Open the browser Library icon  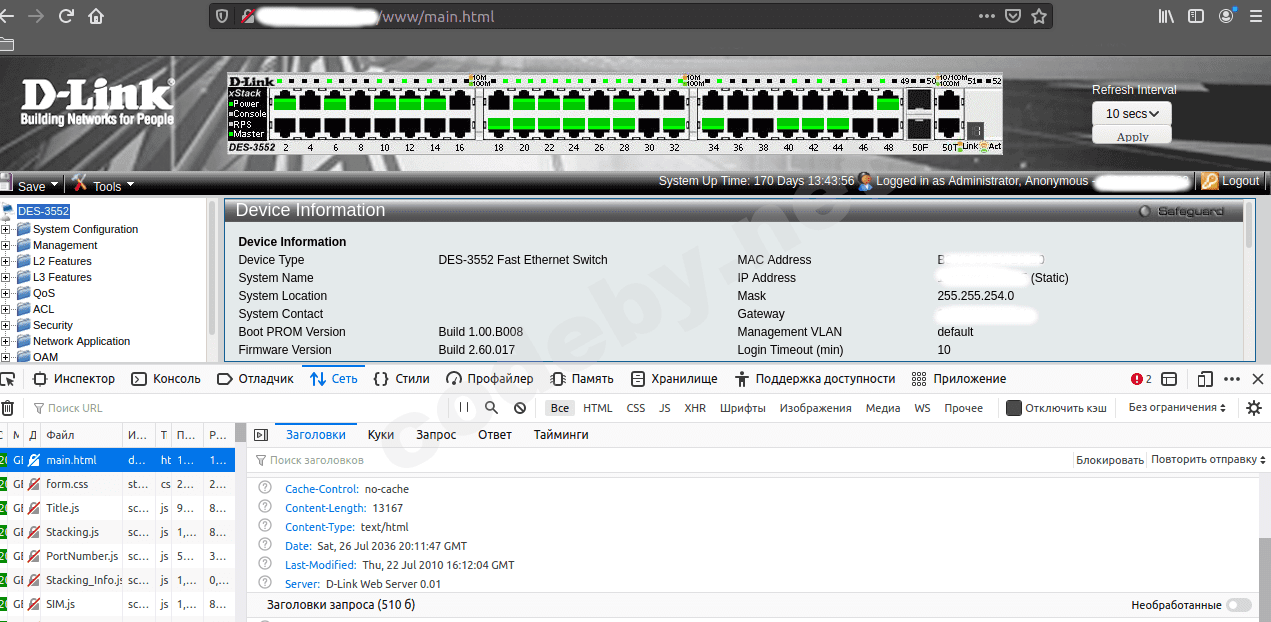pyautogui.click(x=1166, y=16)
